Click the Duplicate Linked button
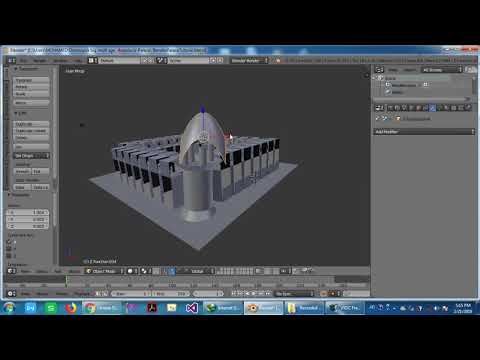Screen dimensions: 480x360 point(32,131)
